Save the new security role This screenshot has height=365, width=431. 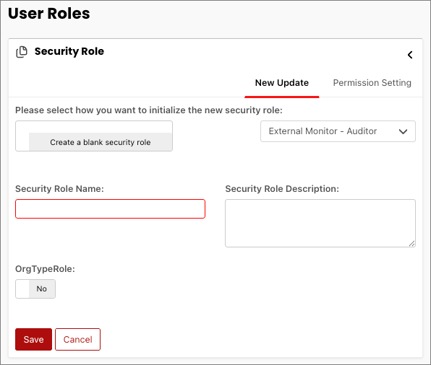click(x=33, y=339)
